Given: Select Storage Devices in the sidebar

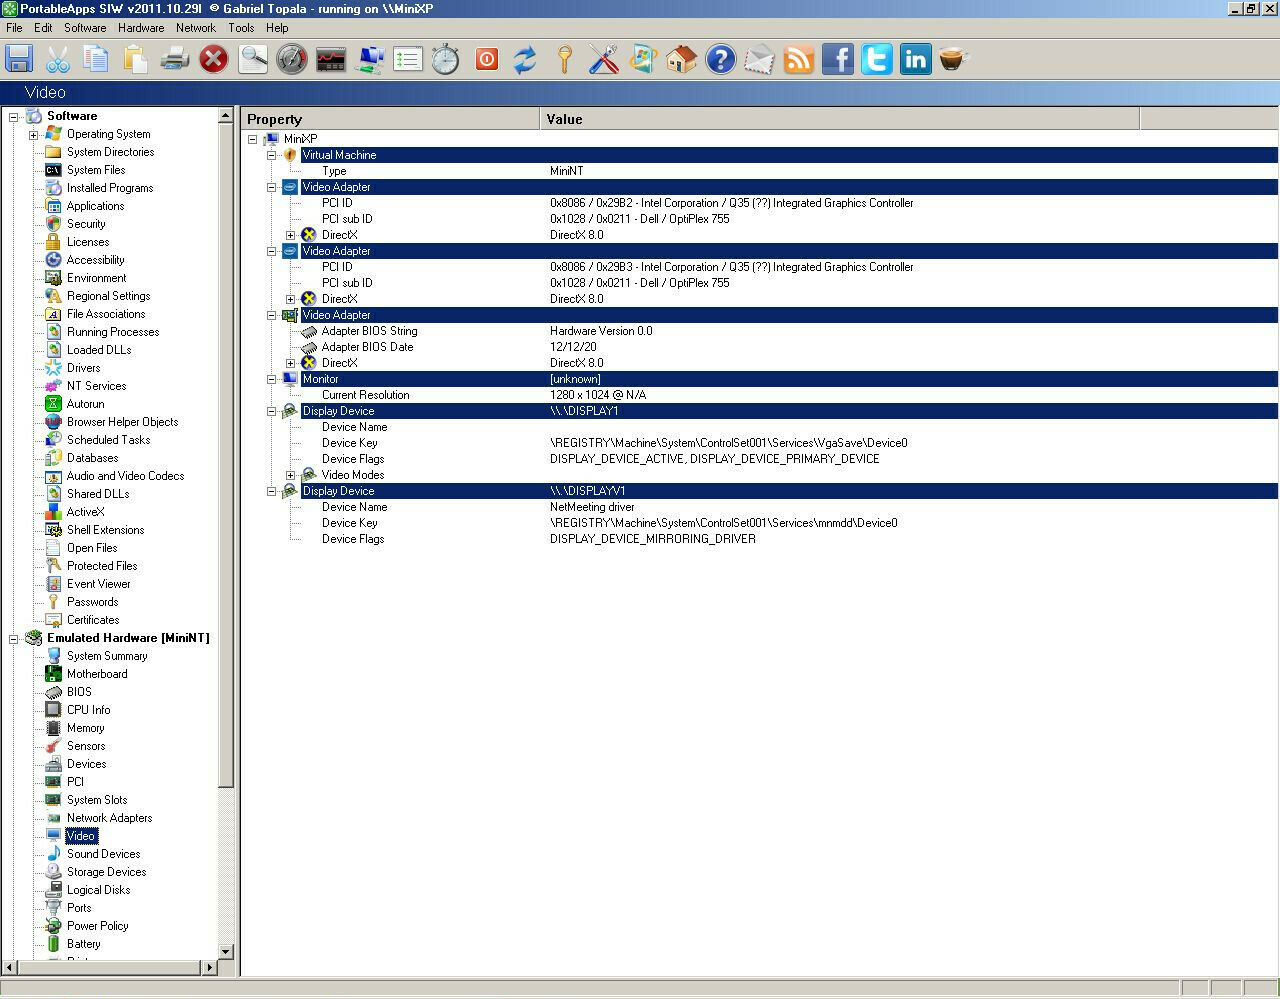Looking at the screenshot, I should 106,872.
